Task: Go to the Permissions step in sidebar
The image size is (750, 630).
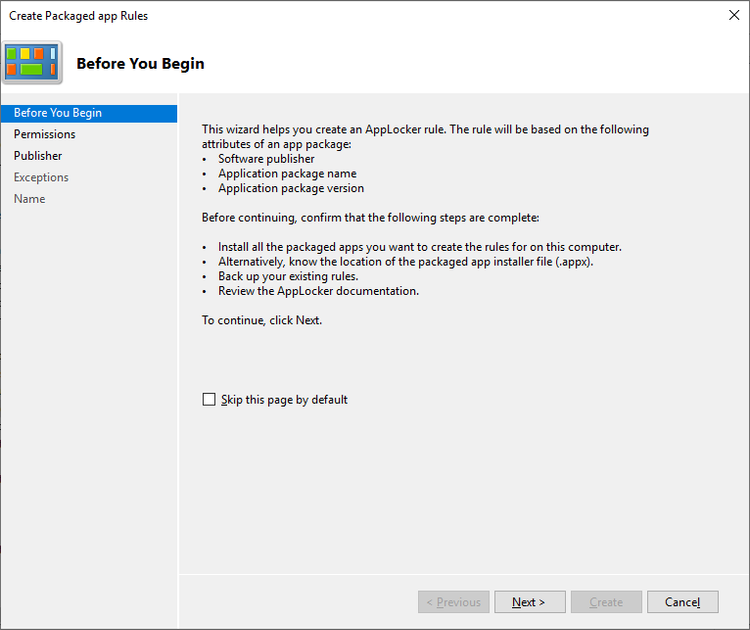Action: coord(45,134)
